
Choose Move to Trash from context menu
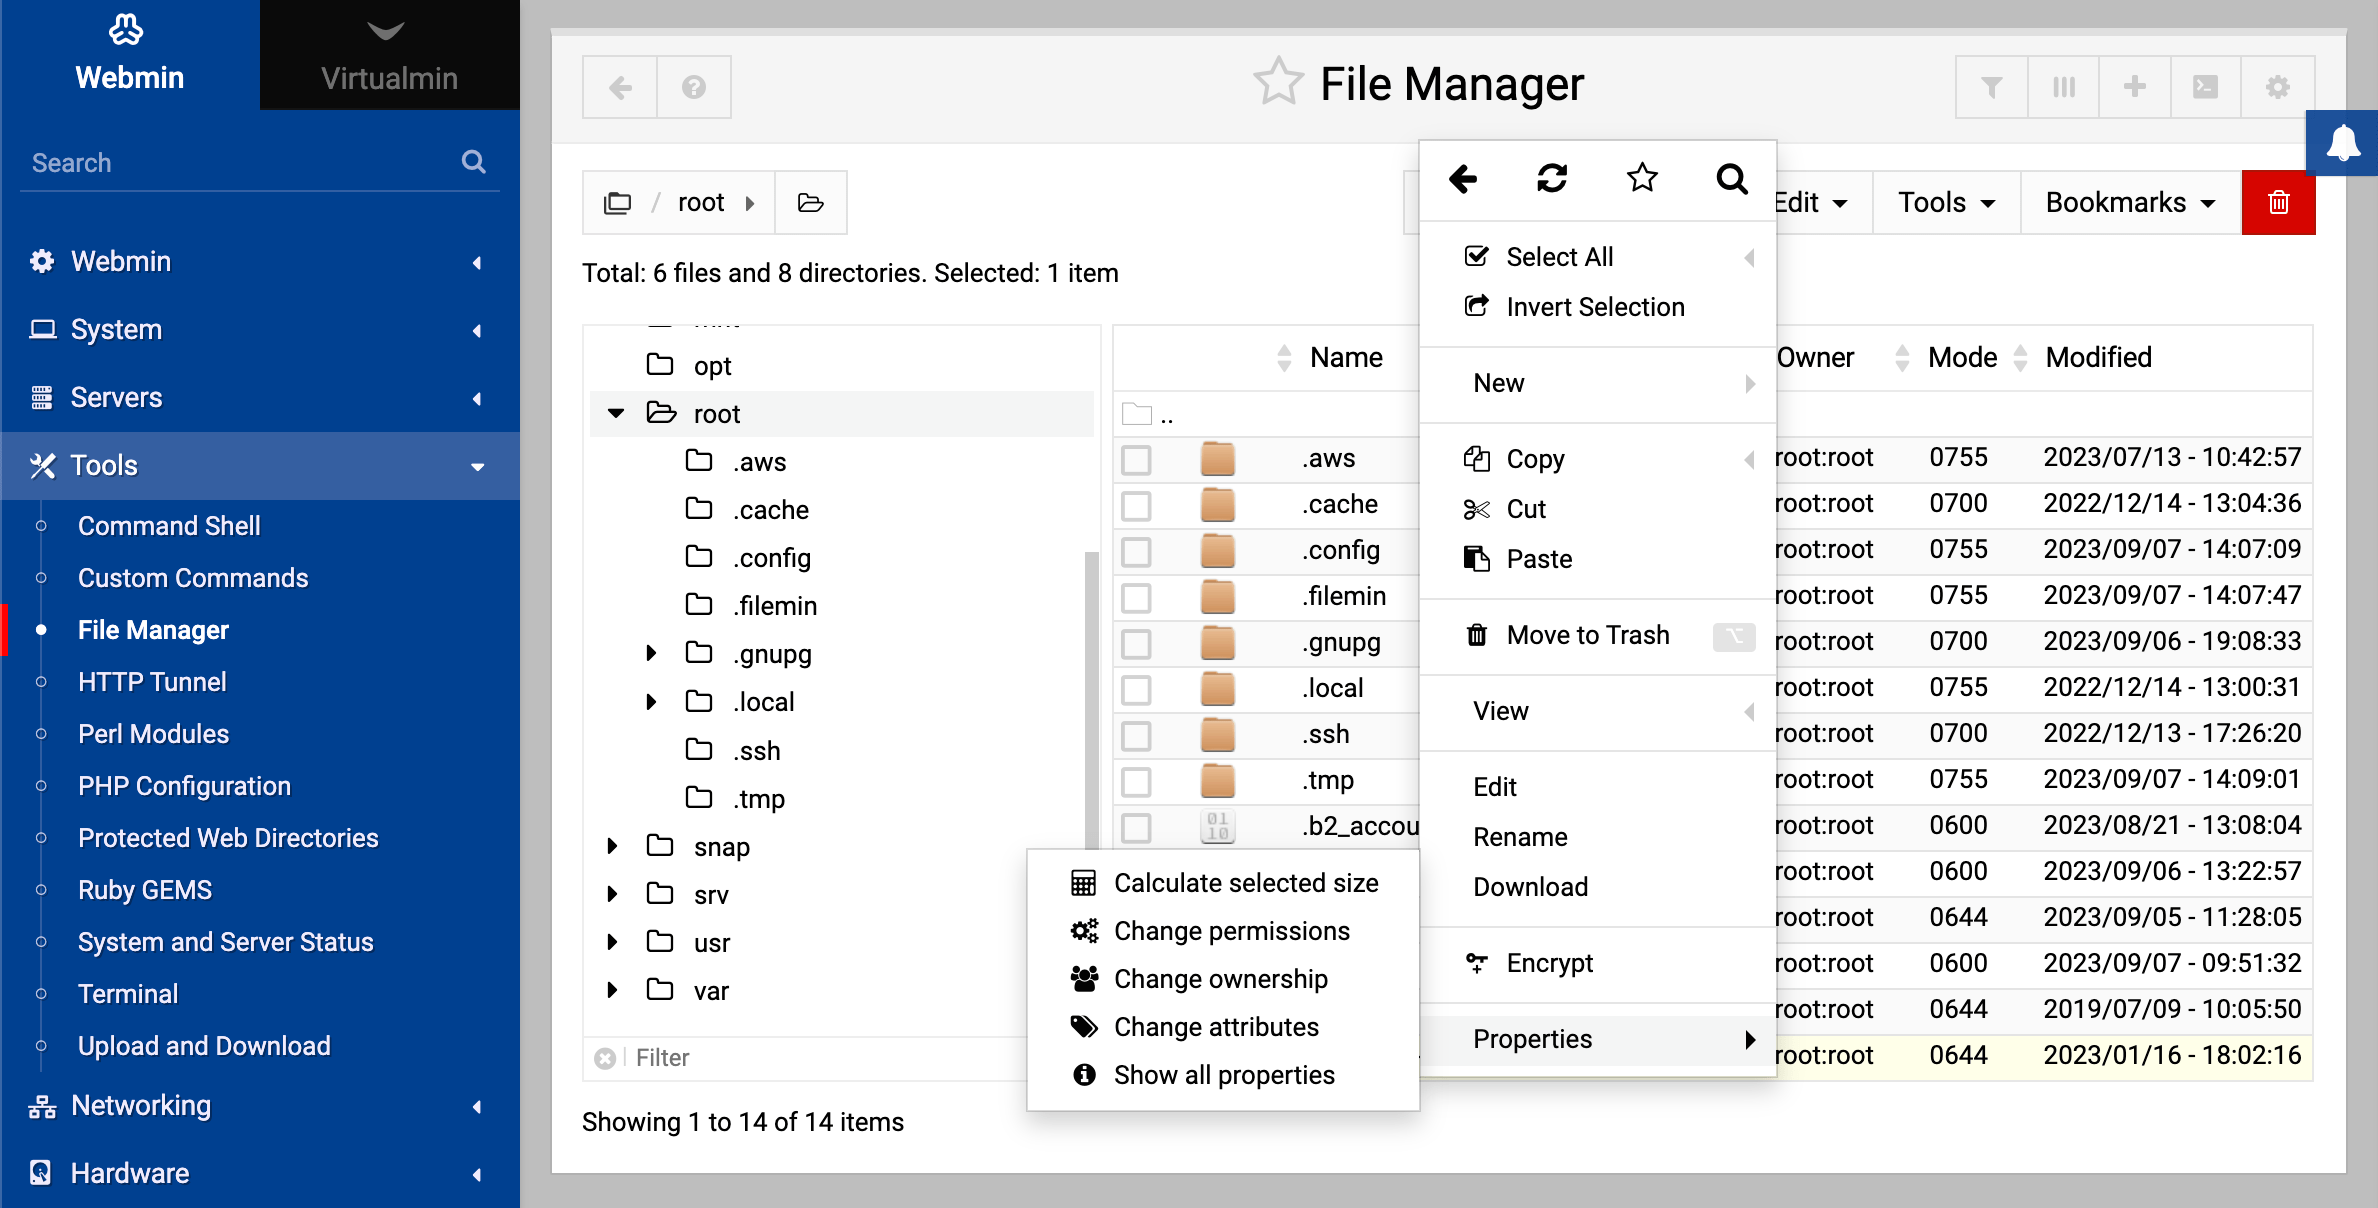pos(1587,635)
